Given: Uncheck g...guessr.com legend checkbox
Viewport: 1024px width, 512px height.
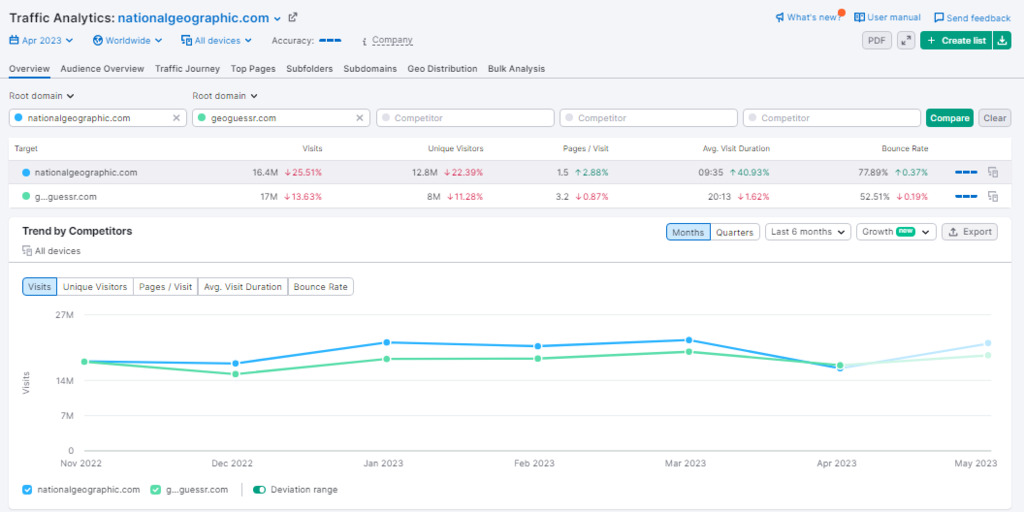Looking at the screenshot, I should pyautogui.click(x=155, y=490).
